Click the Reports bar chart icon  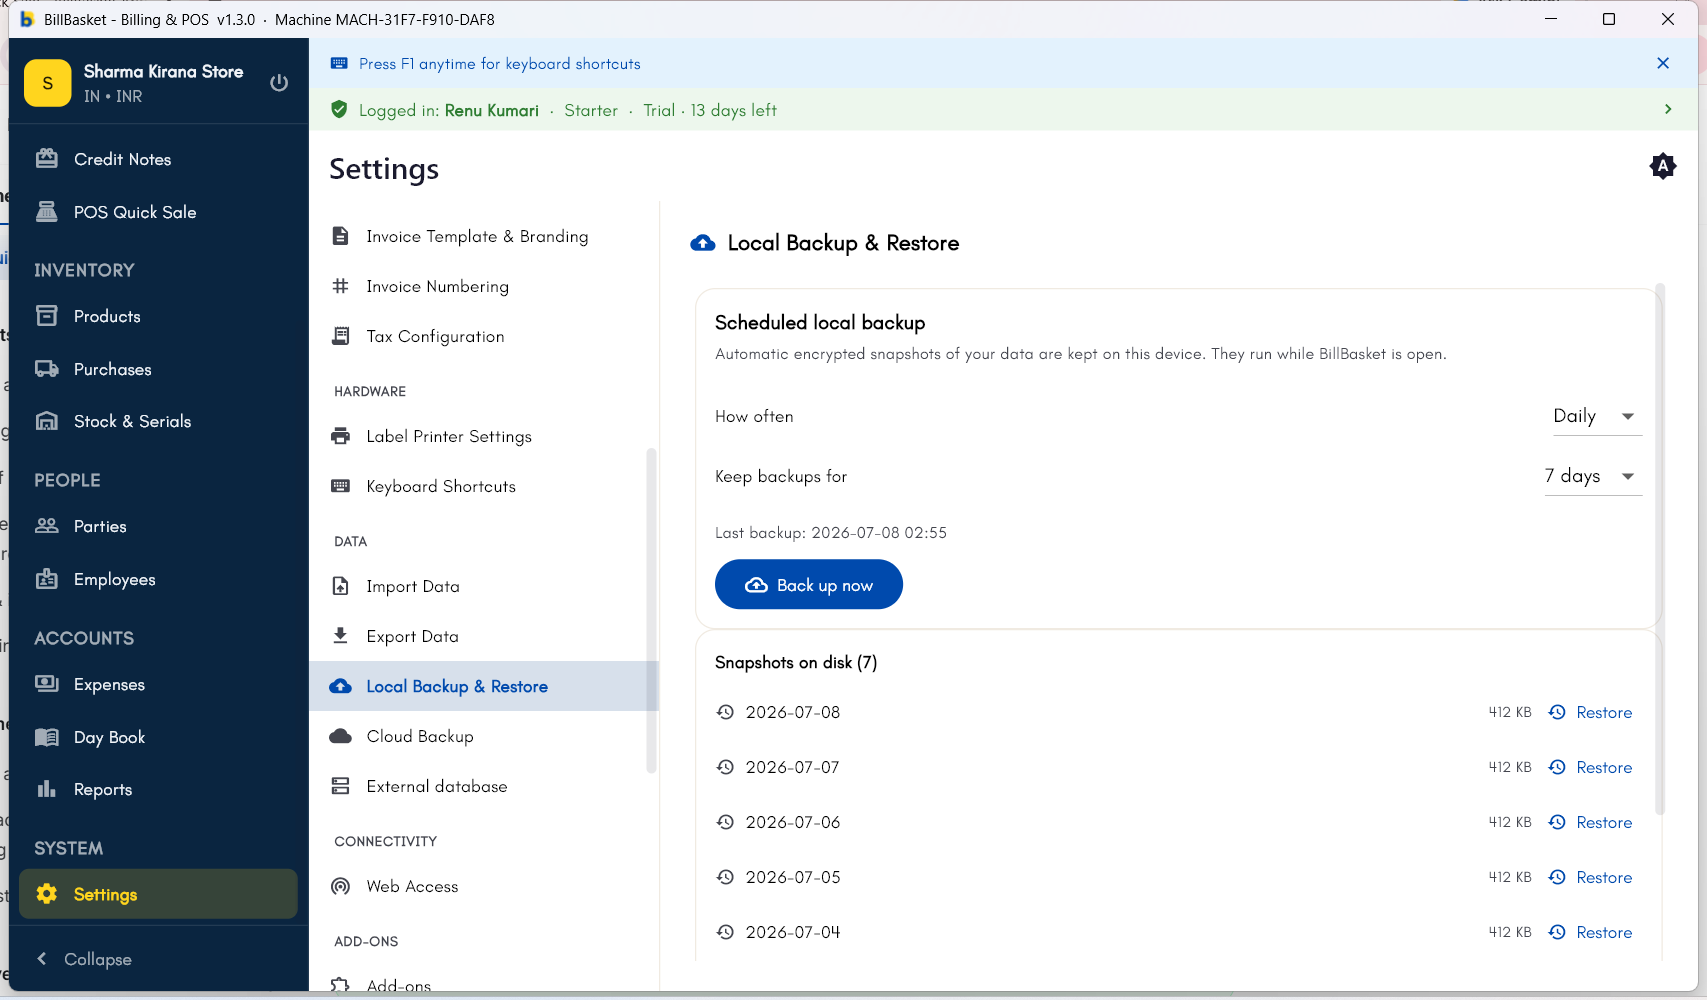click(47, 789)
